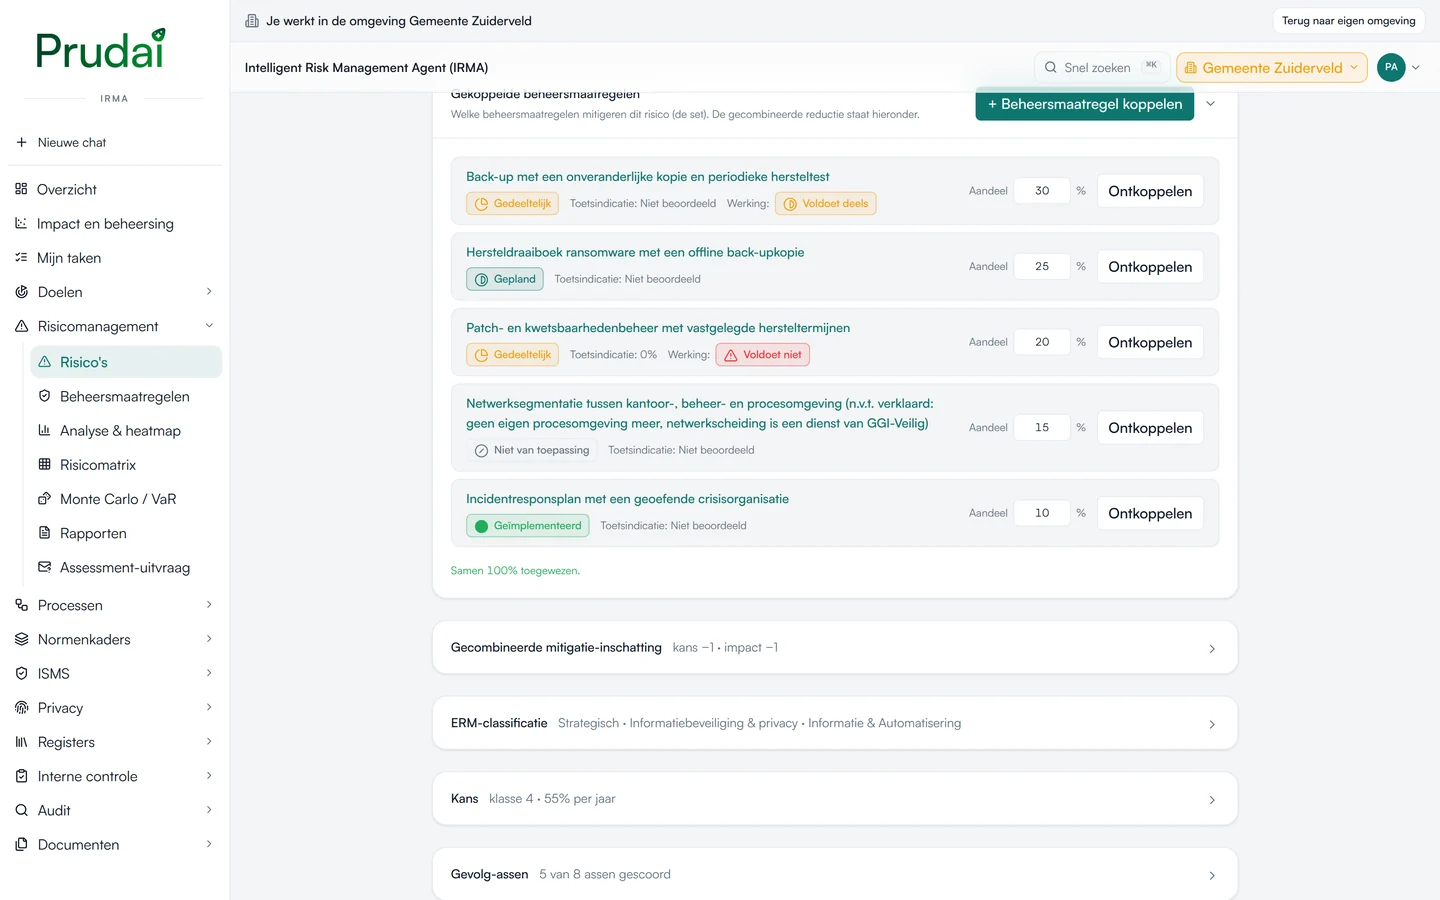Open the Gemeente Zuiderveld environment dropdown
Screen dimensions: 1440x900
[x=1272, y=67]
